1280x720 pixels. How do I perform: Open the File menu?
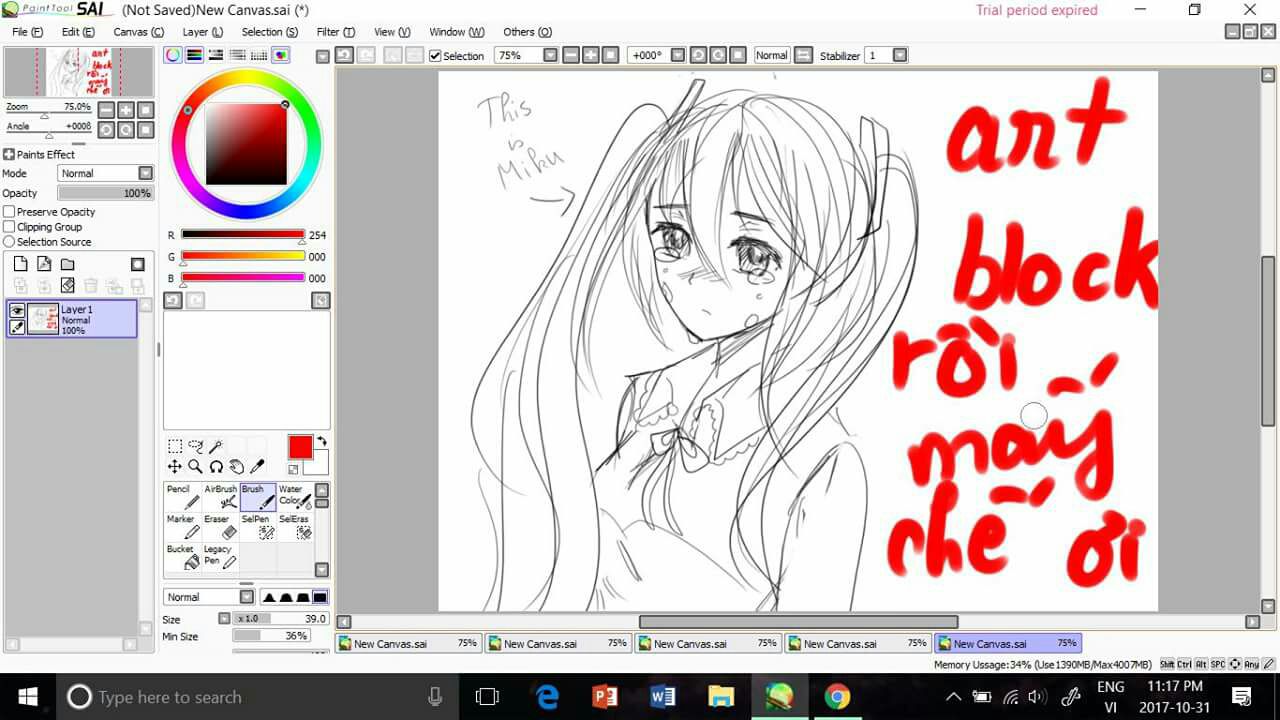27,32
